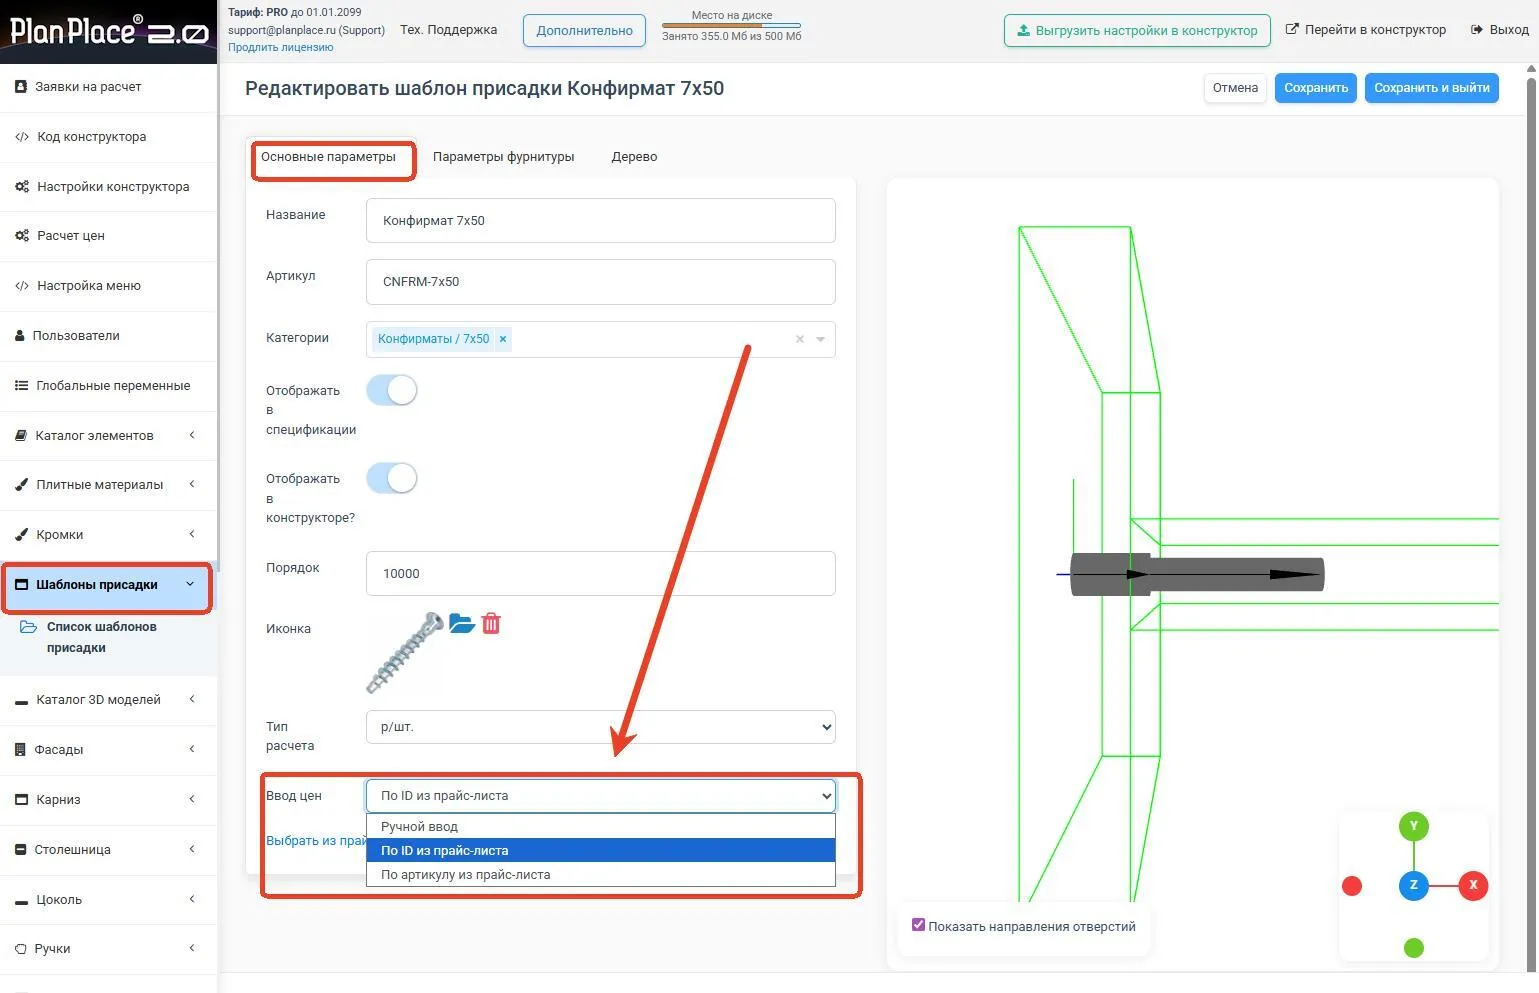This screenshot has width=1539, height=993.
Task: Click the unlabeled red gizmo ball next to Z
Action: click(x=1352, y=885)
